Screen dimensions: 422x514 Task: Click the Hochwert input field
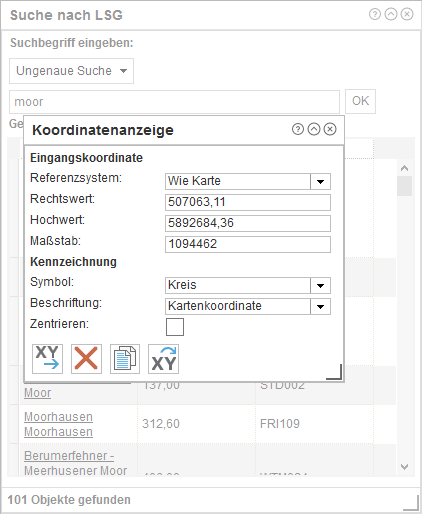coord(248,223)
